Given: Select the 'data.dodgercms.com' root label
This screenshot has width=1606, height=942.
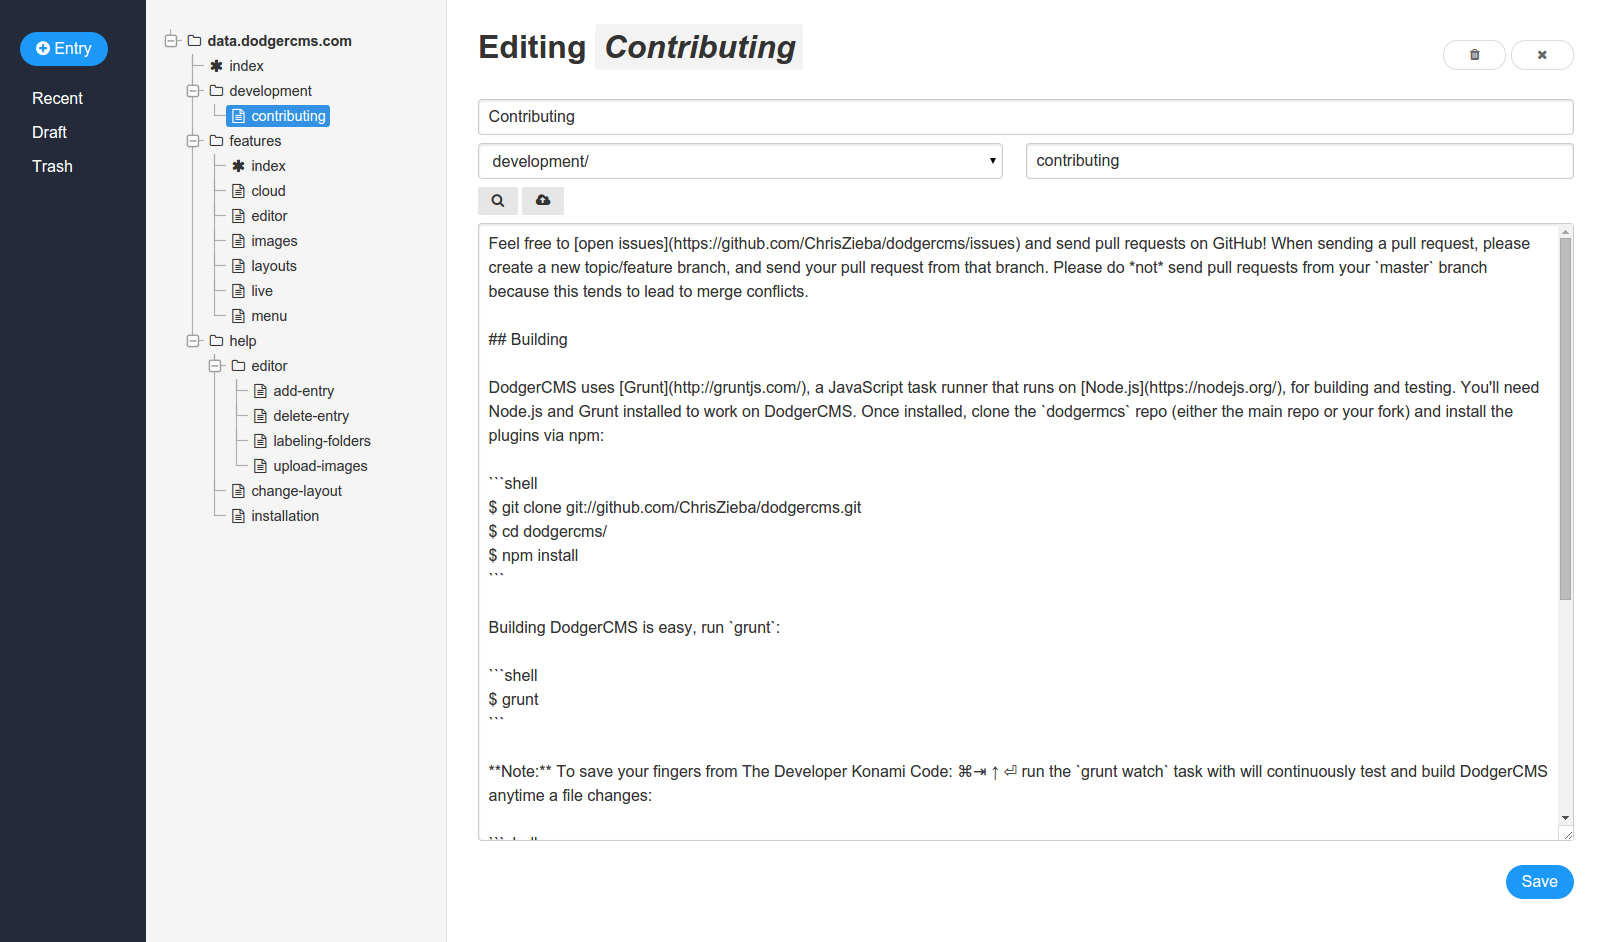Looking at the screenshot, I should (x=279, y=41).
